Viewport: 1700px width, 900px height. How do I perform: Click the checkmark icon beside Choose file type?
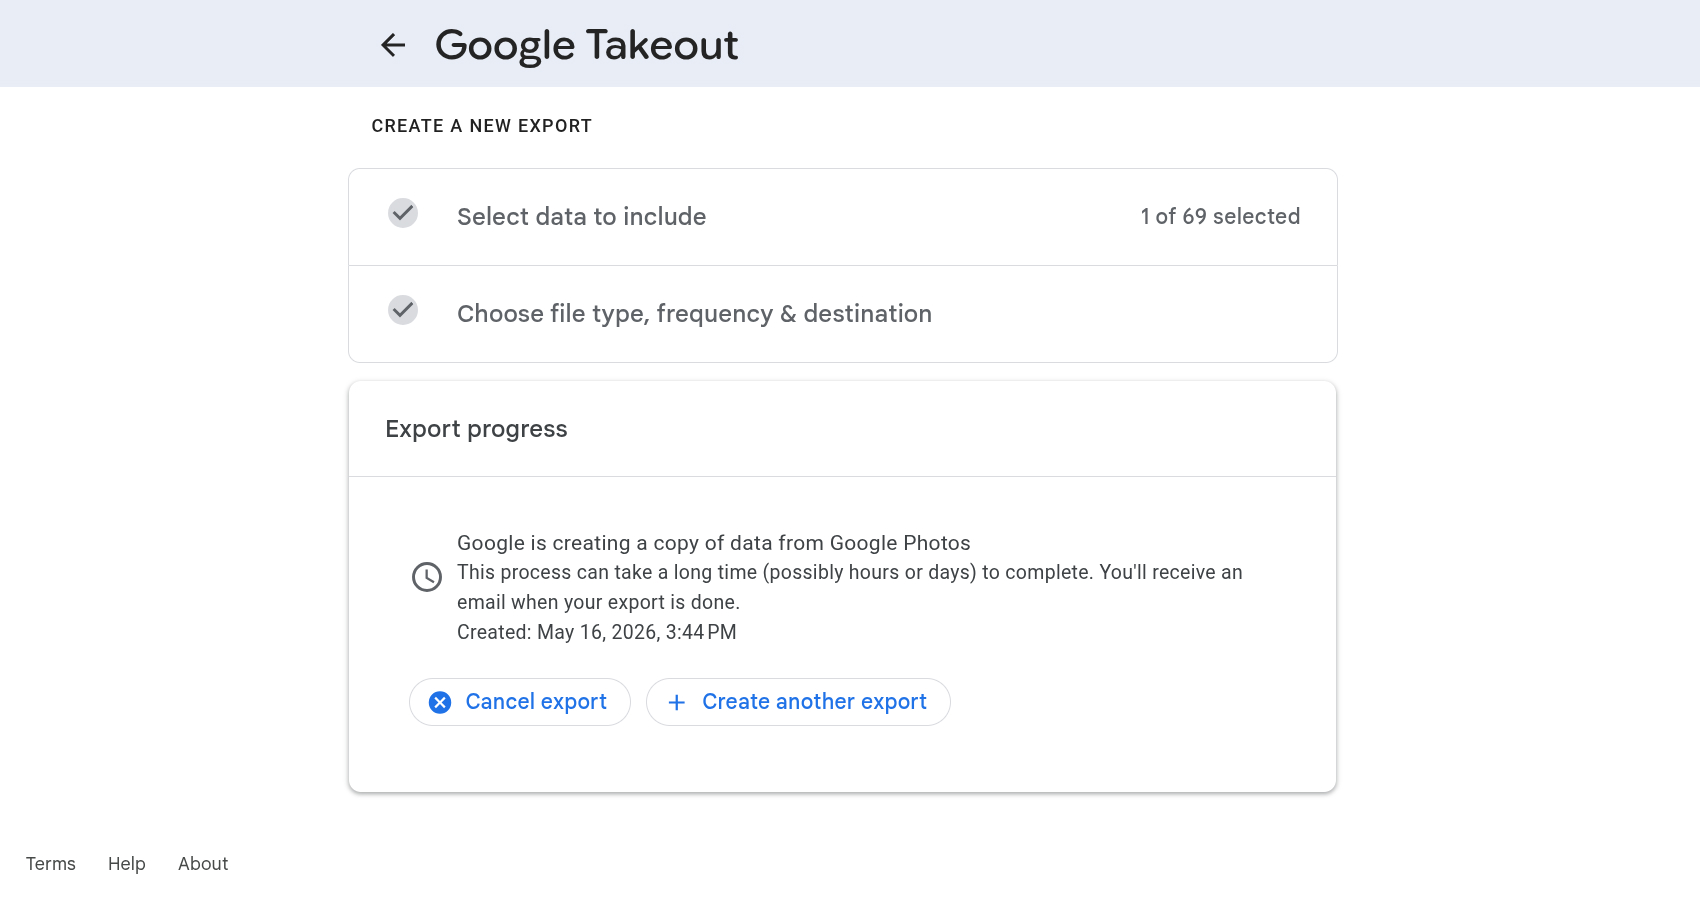tap(403, 310)
